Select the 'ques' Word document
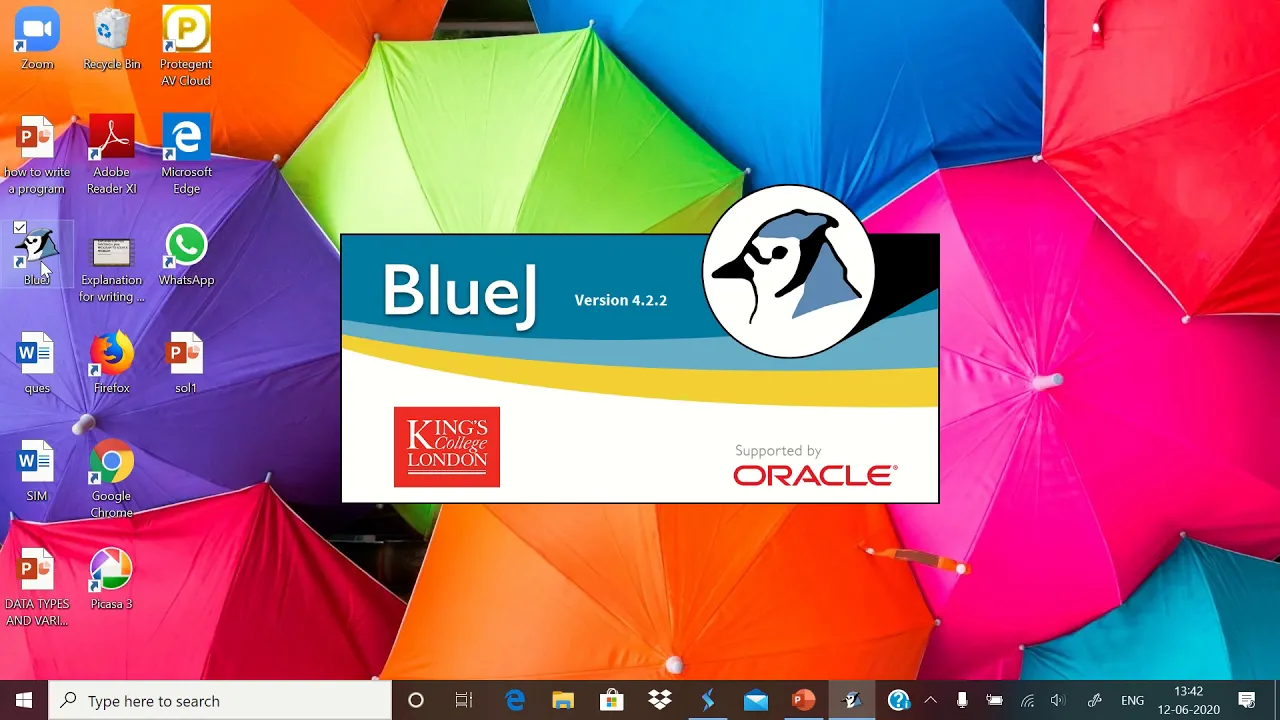The height and width of the screenshot is (720, 1280). (37, 363)
